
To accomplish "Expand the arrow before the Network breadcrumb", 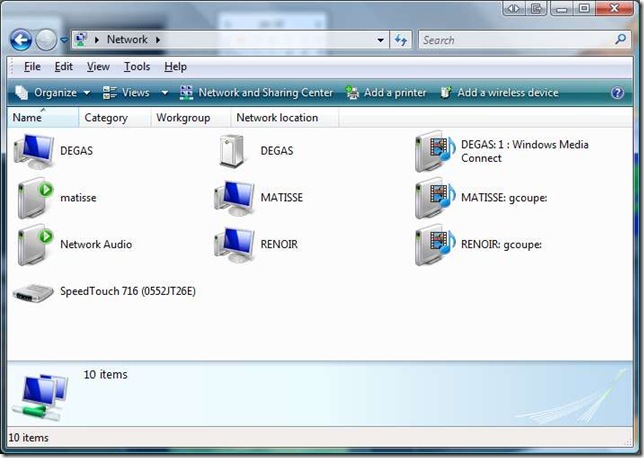I will click(97, 40).
